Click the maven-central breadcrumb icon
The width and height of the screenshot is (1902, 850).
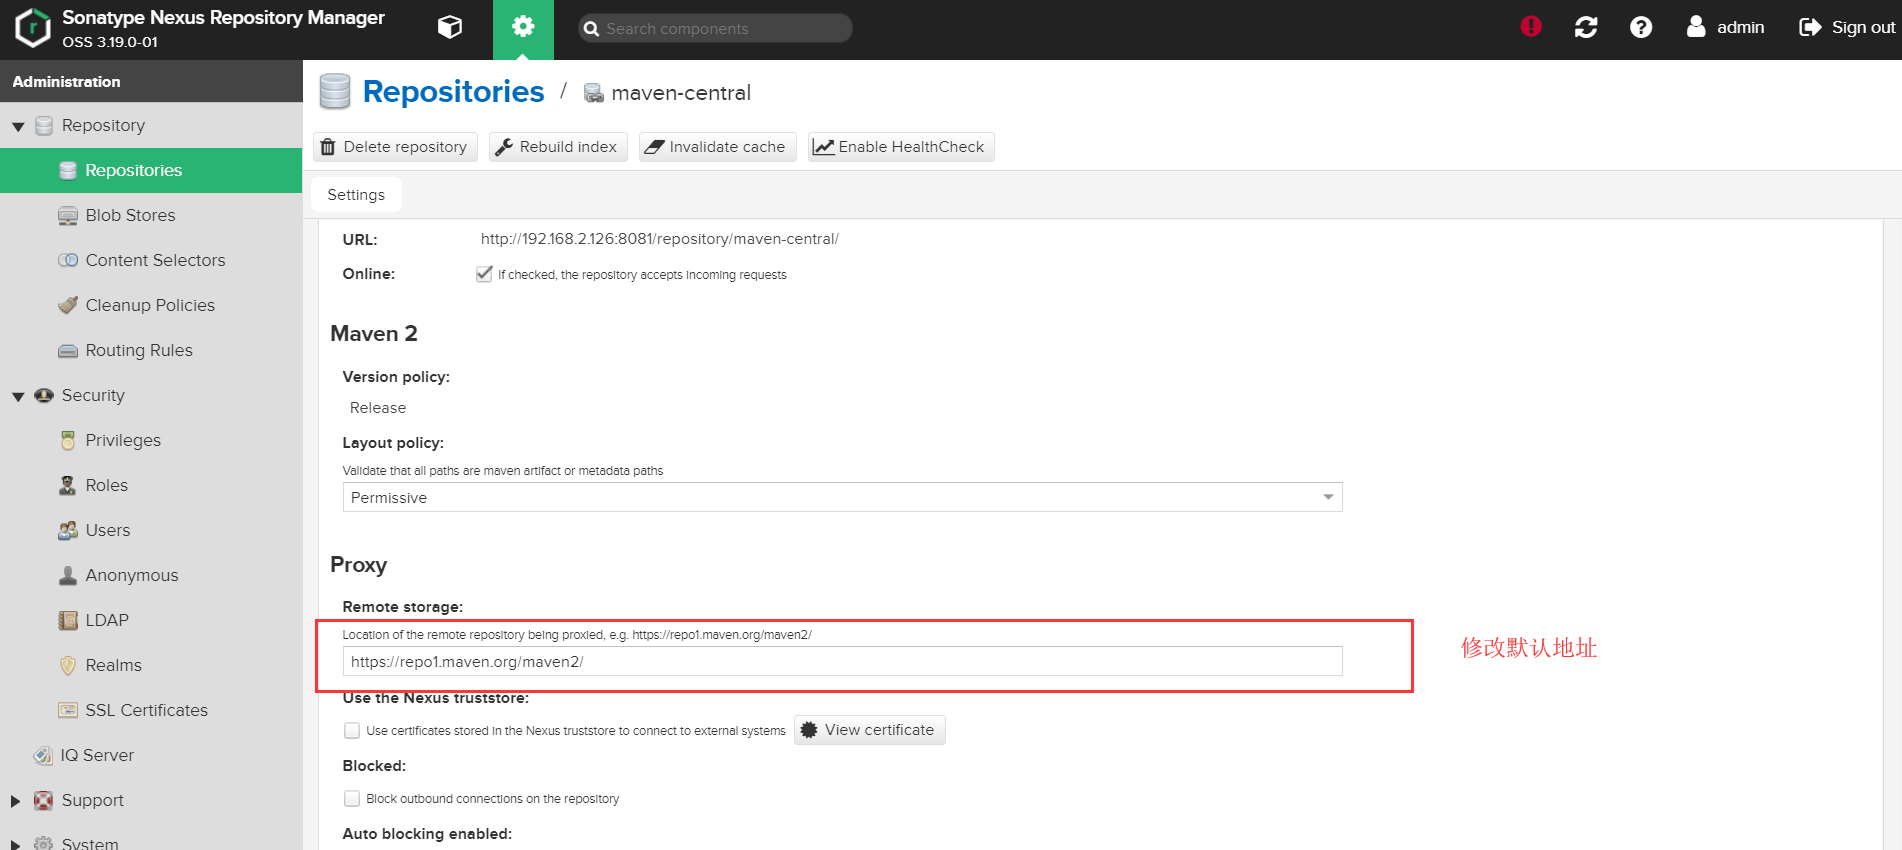tap(593, 93)
